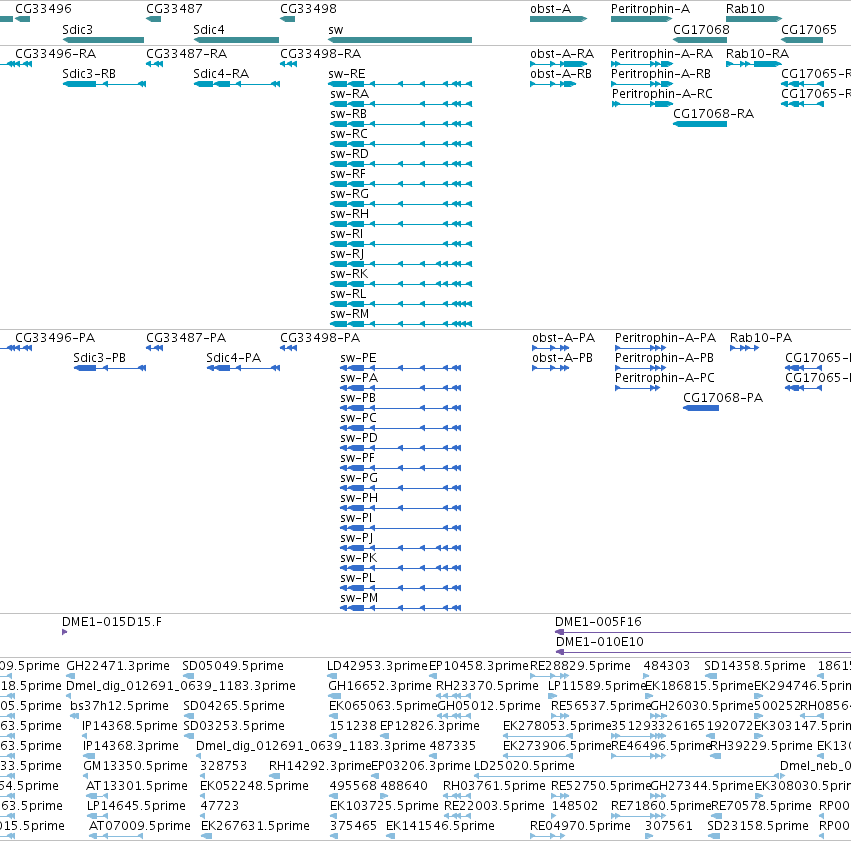This screenshot has height=841, width=851.
Task: Select protein label CG33498-PA
Action: (x=320, y=338)
